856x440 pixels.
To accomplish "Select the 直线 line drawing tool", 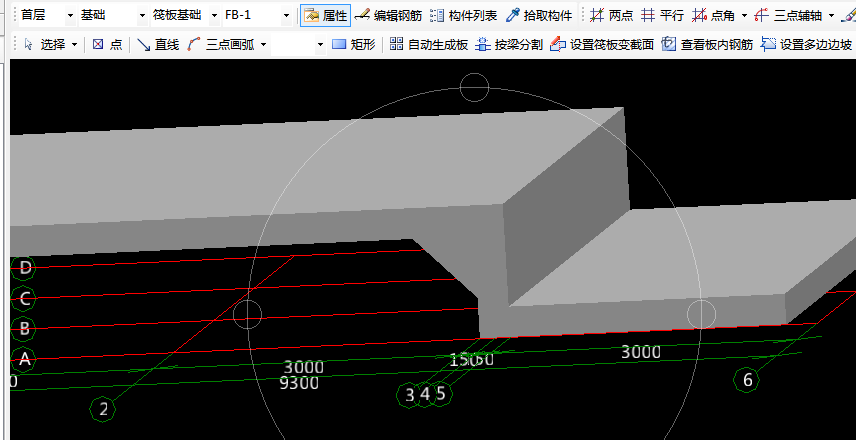I will tap(157, 45).
